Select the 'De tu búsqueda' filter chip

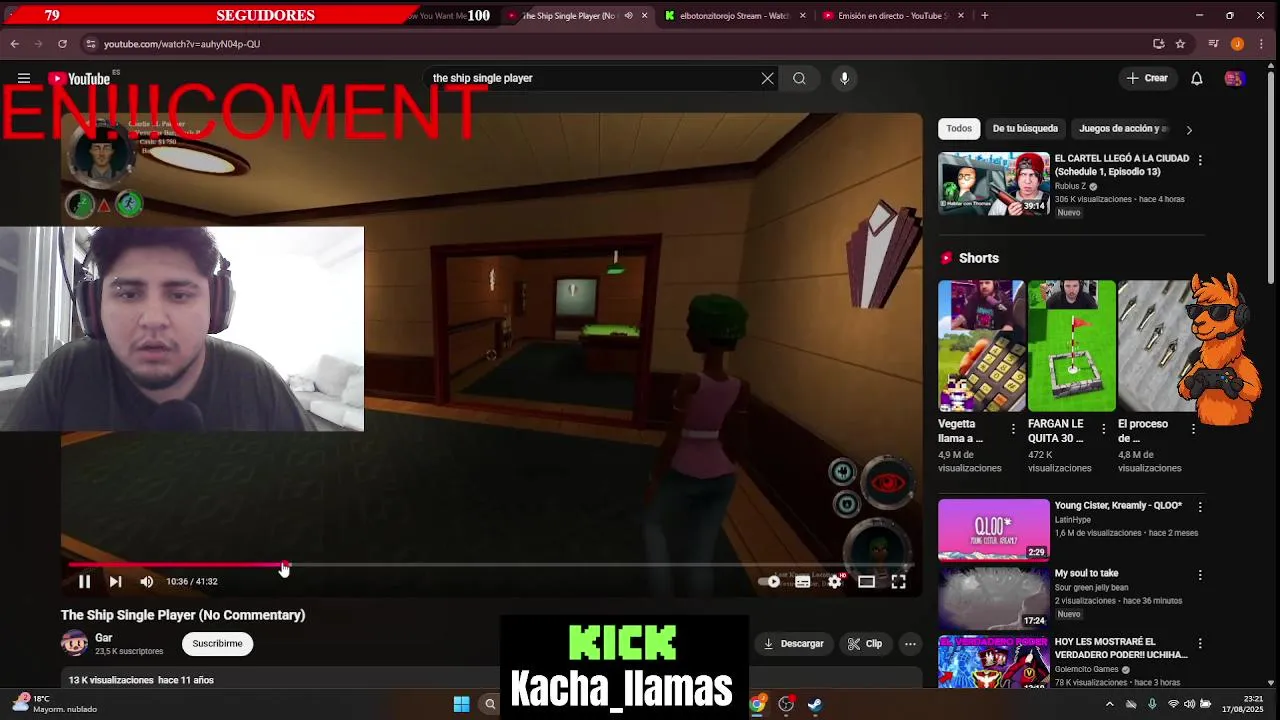click(1025, 128)
